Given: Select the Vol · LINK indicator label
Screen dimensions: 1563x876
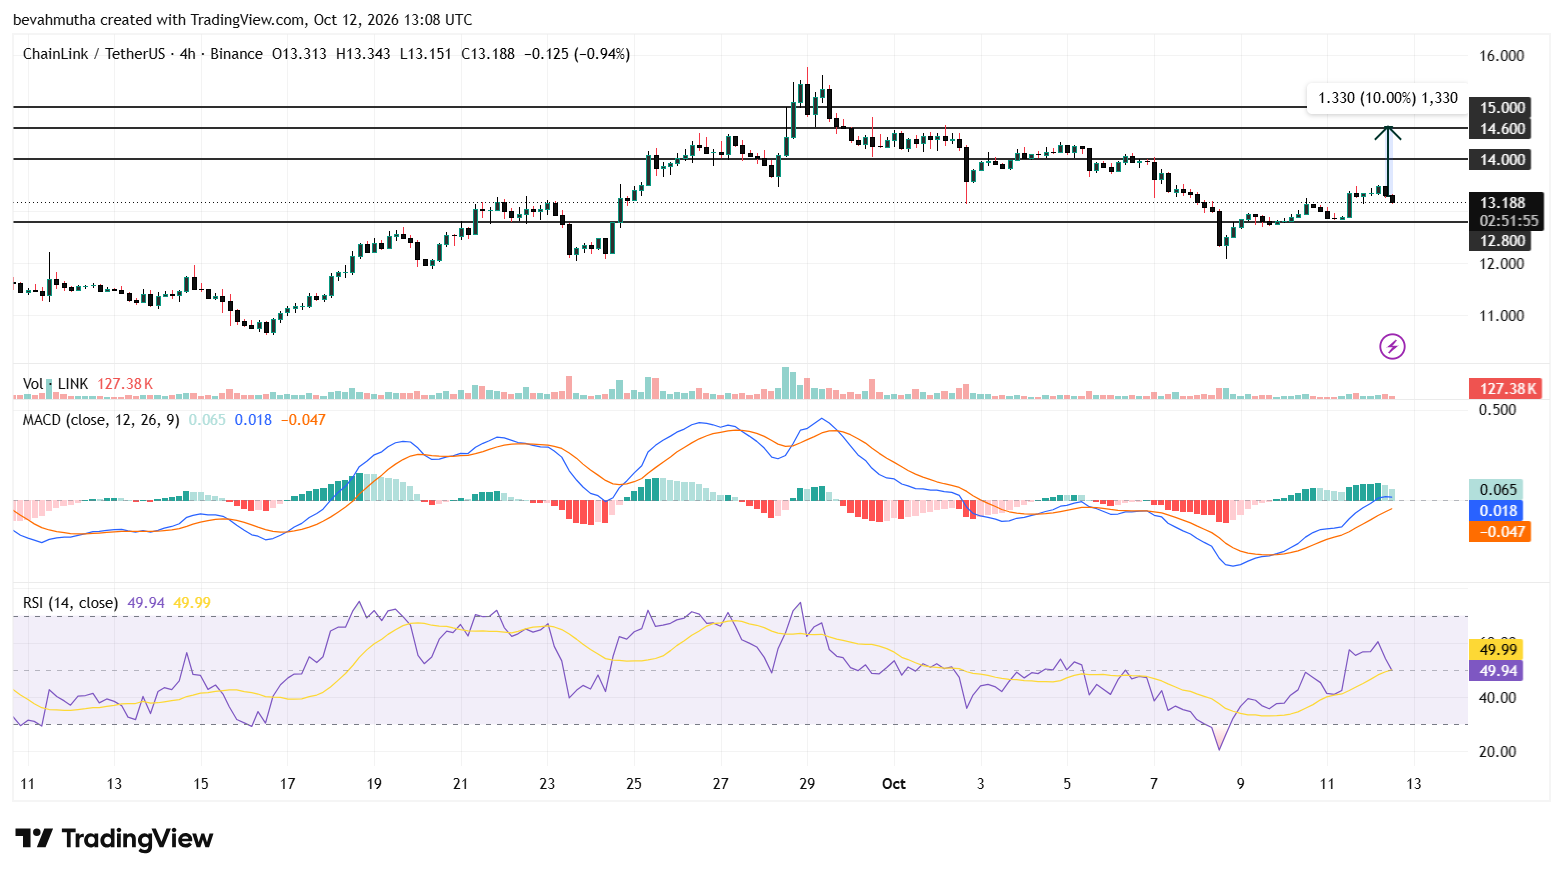Looking at the screenshot, I should pos(55,384).
